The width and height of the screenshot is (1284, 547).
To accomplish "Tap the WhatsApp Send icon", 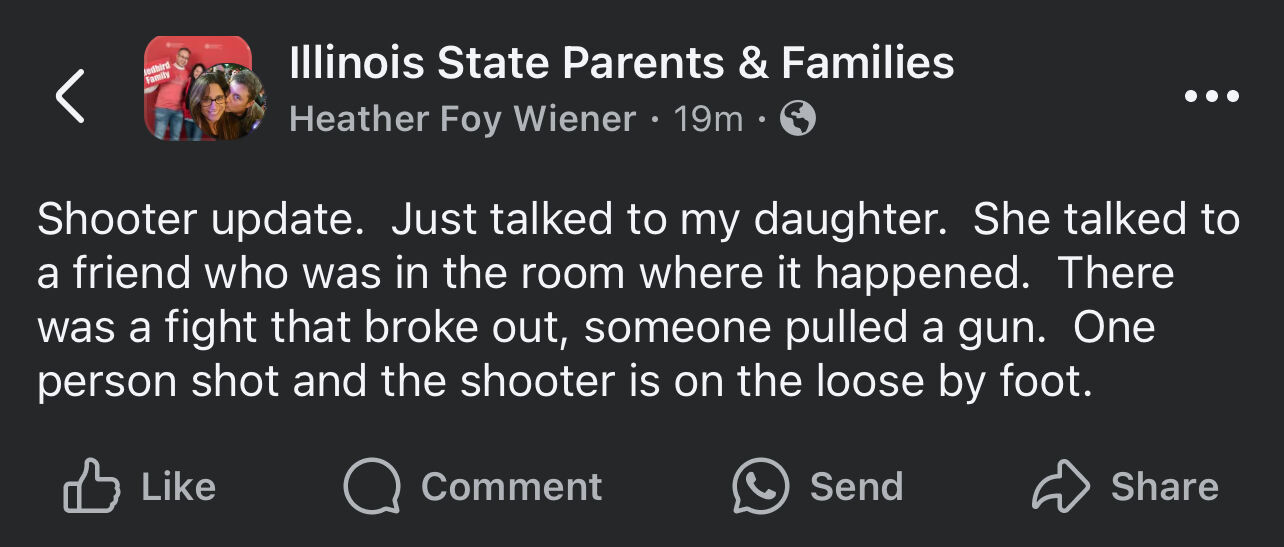I will click(760, 487).
